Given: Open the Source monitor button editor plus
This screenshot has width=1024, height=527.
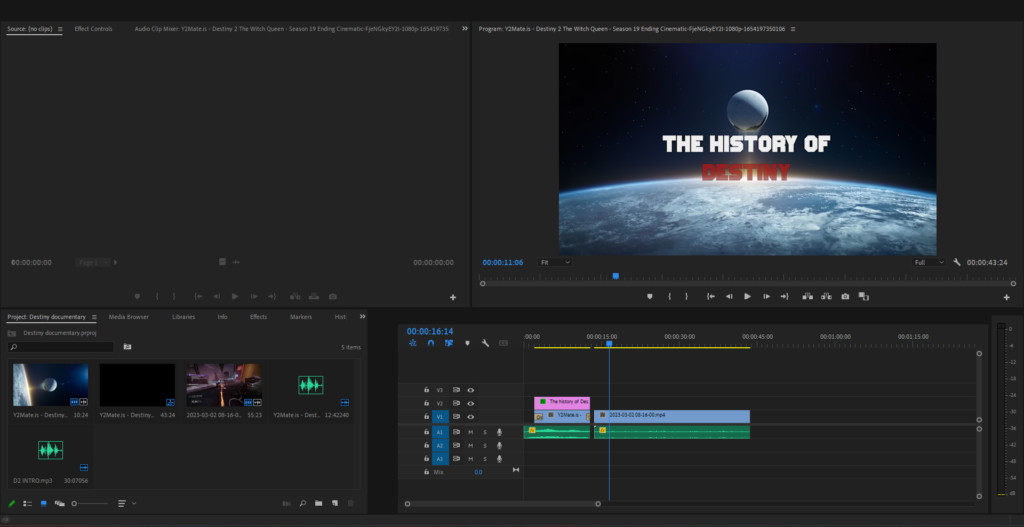Looking at the screenshot, I should point(453,297).
